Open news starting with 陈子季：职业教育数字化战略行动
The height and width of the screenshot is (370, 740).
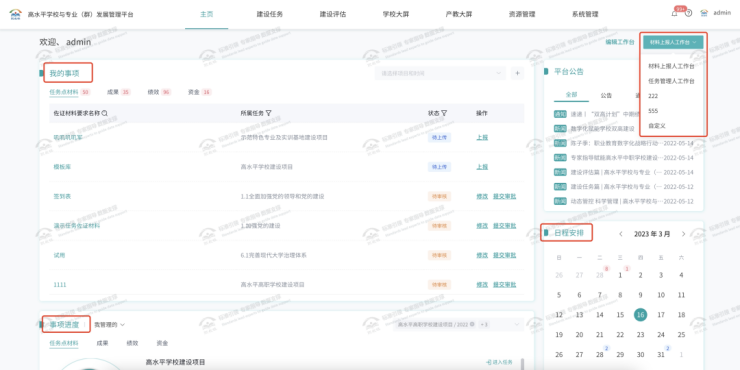click(x=616, y=143)
